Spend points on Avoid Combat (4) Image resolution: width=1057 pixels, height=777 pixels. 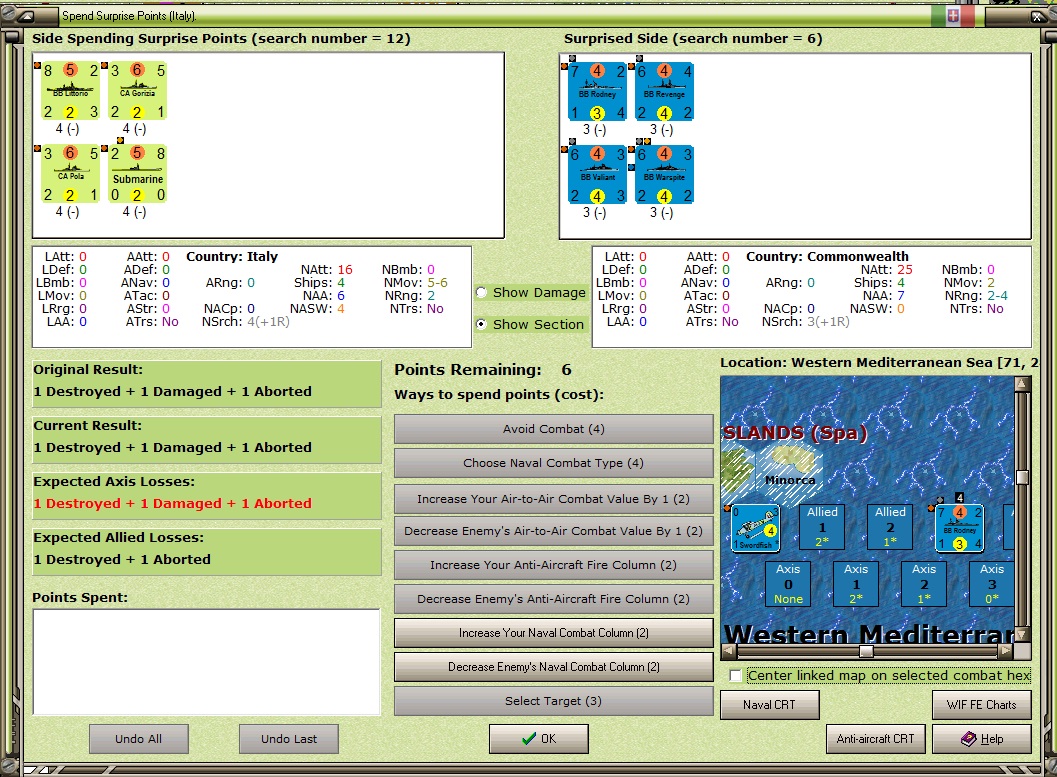tap(553, 429)
